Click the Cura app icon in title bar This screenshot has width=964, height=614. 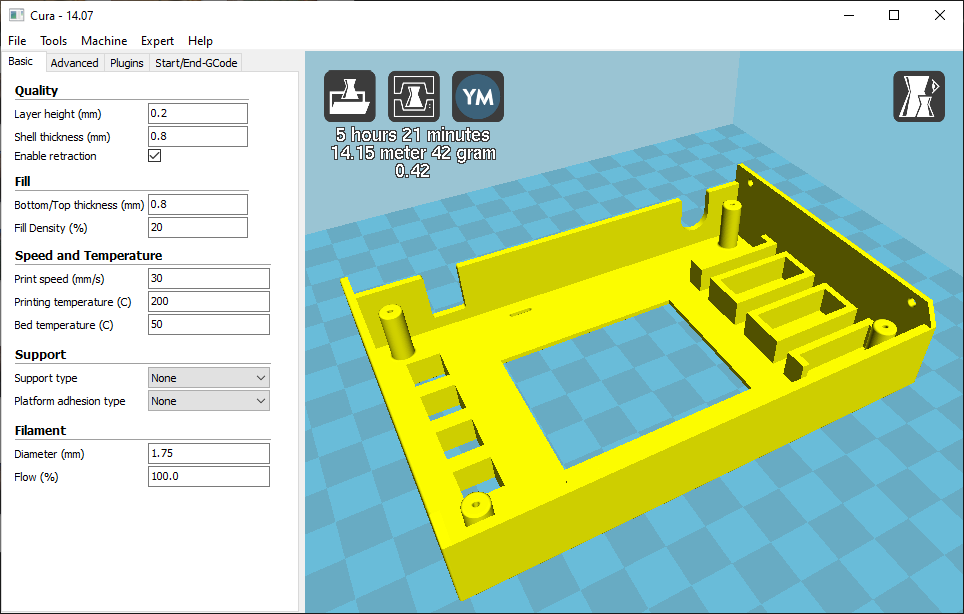click(x=17, y=15)
